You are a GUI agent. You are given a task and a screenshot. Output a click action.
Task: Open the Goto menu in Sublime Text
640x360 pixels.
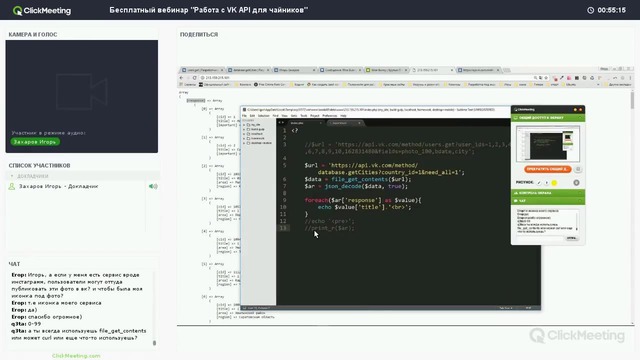coord(294,116)
